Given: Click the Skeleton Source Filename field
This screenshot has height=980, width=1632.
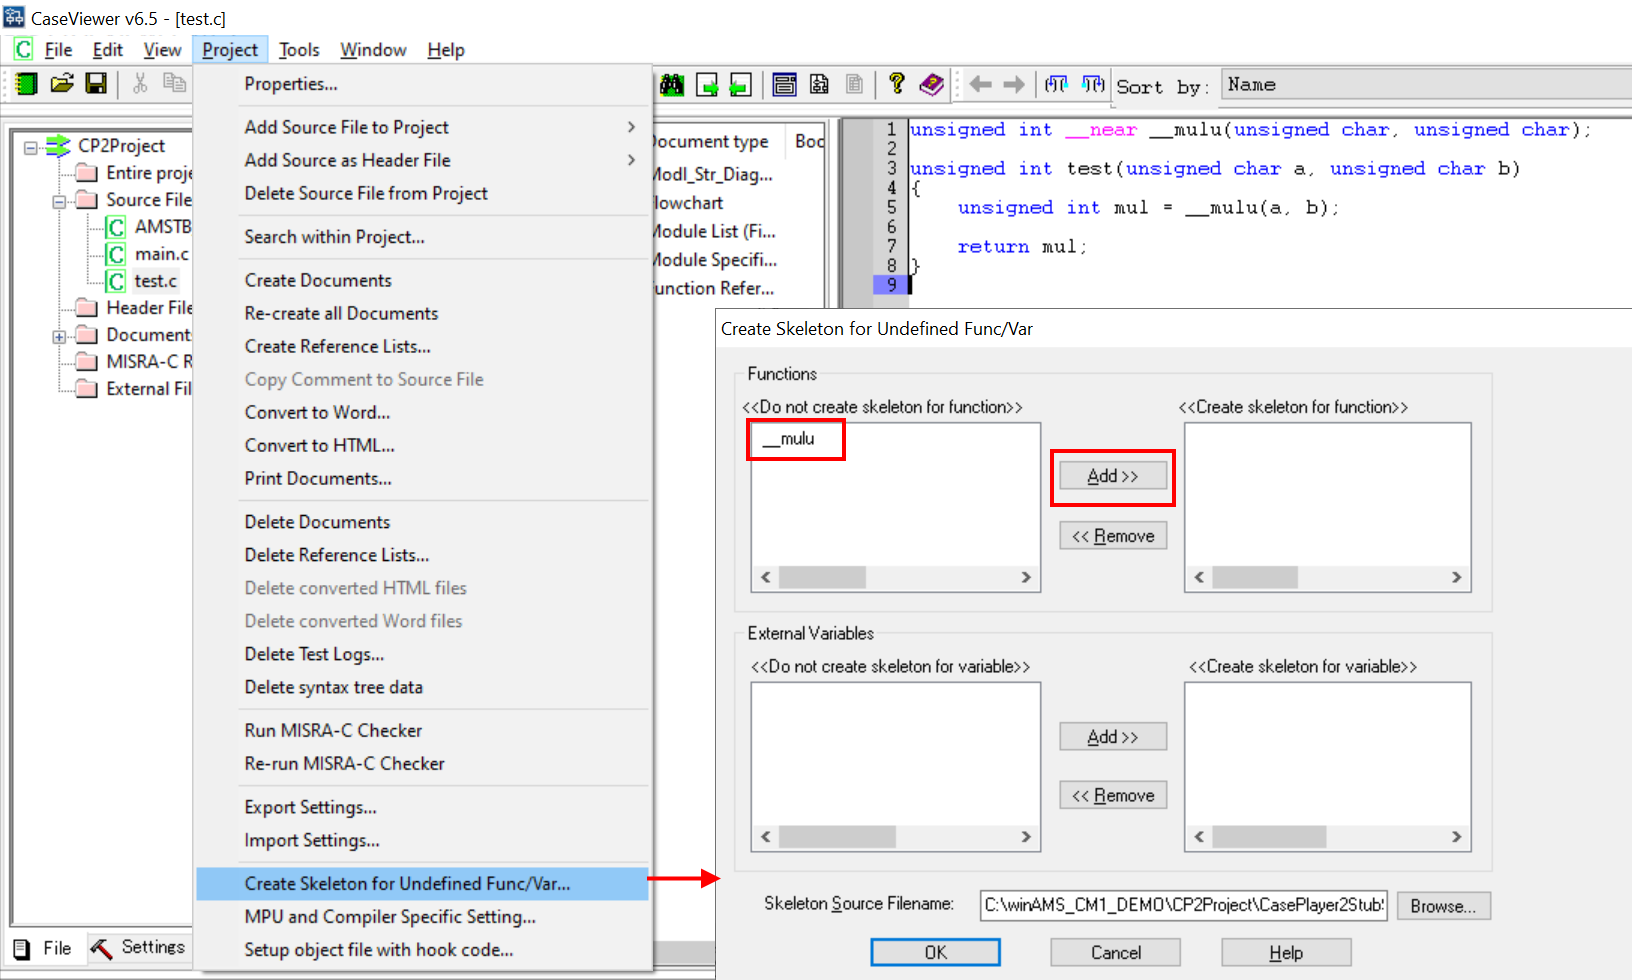Looking at the screenshot, I should (1184, 905).
